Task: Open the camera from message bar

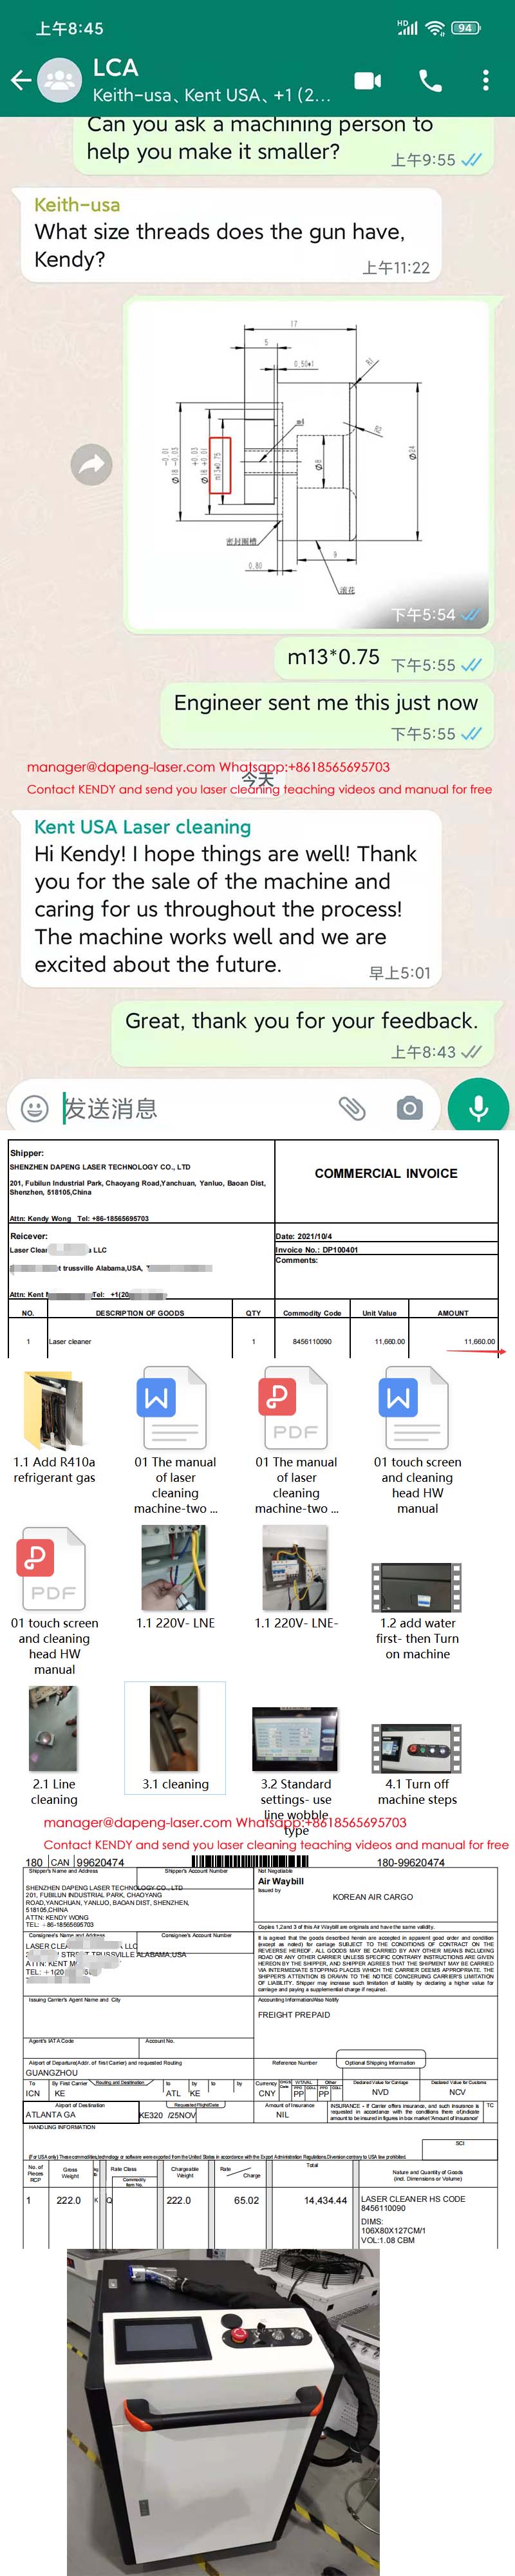Action: point(409,1108)
